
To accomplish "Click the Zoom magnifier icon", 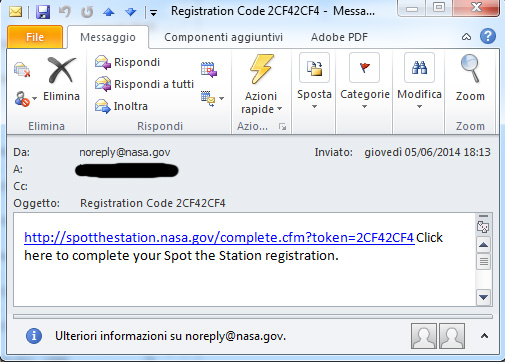I will tap(470, 69).
